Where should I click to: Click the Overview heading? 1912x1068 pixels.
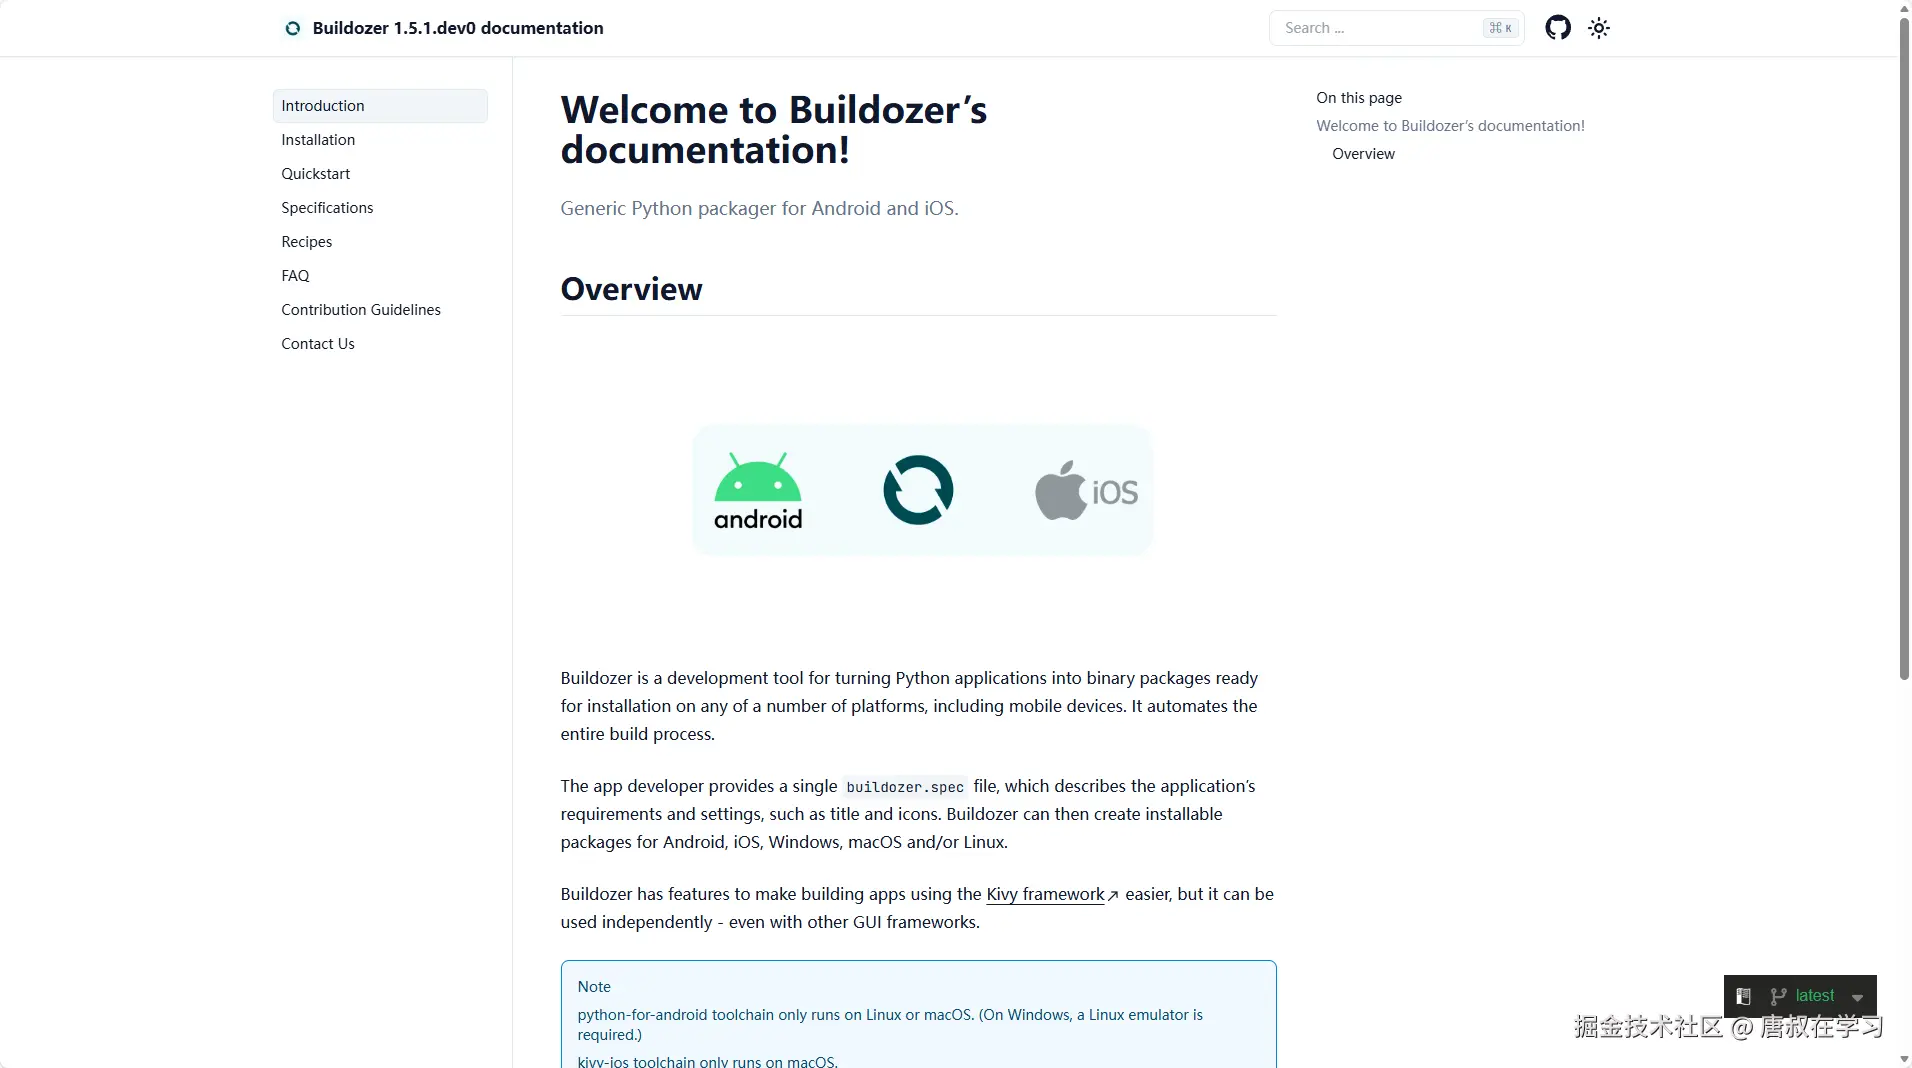point(632,289)
